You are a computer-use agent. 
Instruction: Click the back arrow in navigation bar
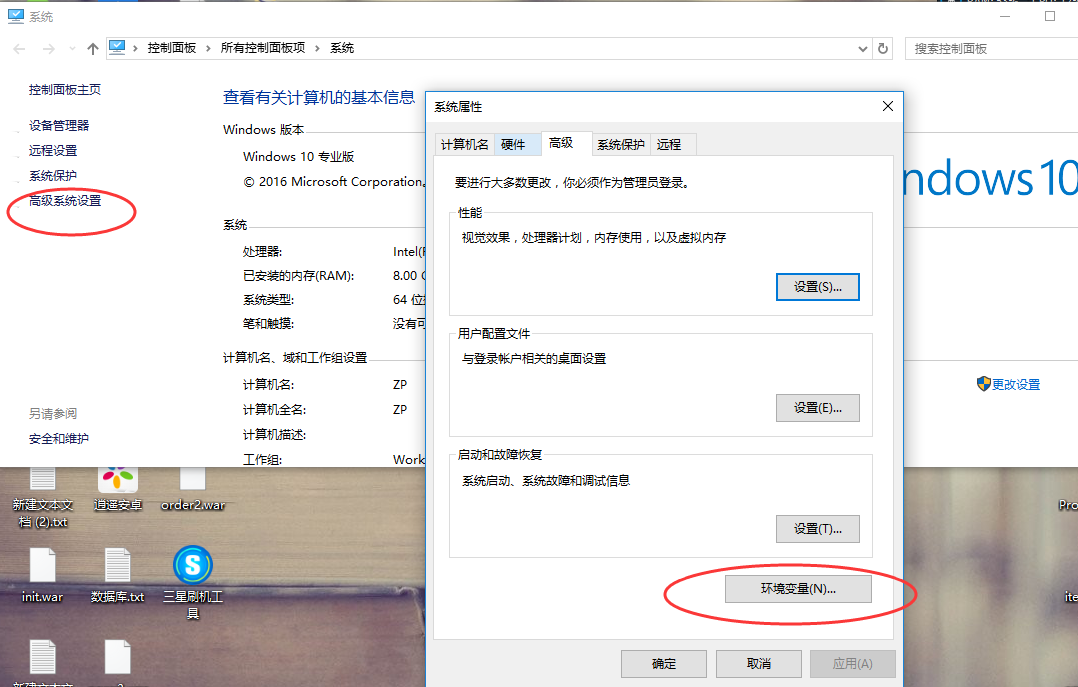[19, 49]
